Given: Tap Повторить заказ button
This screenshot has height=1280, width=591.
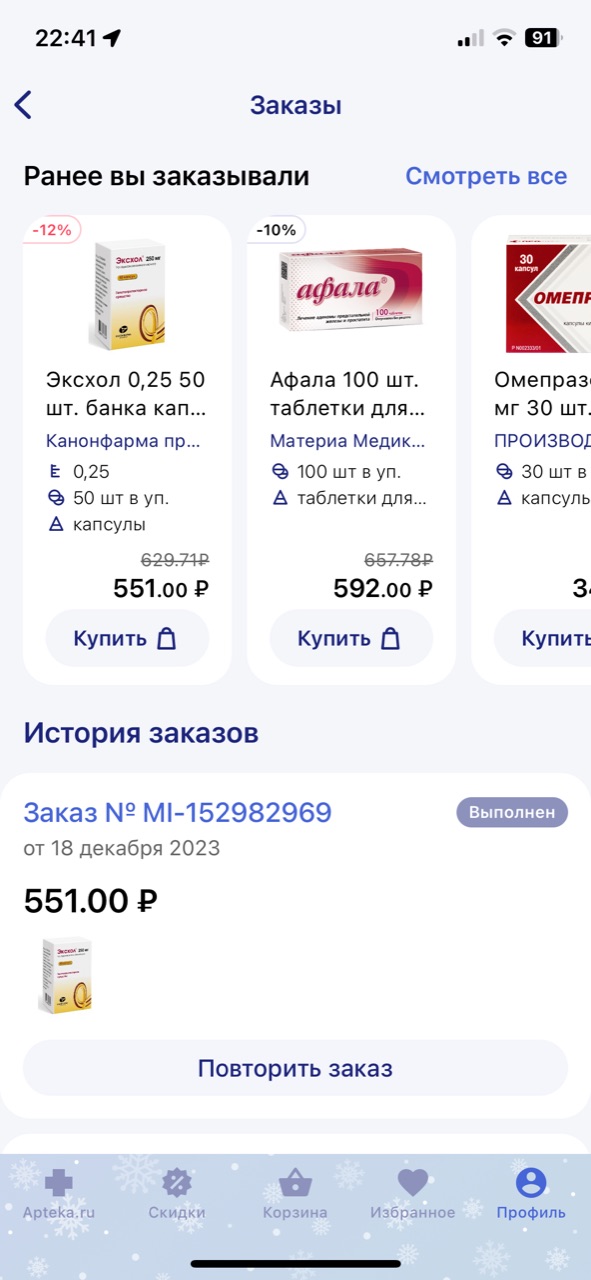Looking at the screenshot, I should coord(295,1068).
